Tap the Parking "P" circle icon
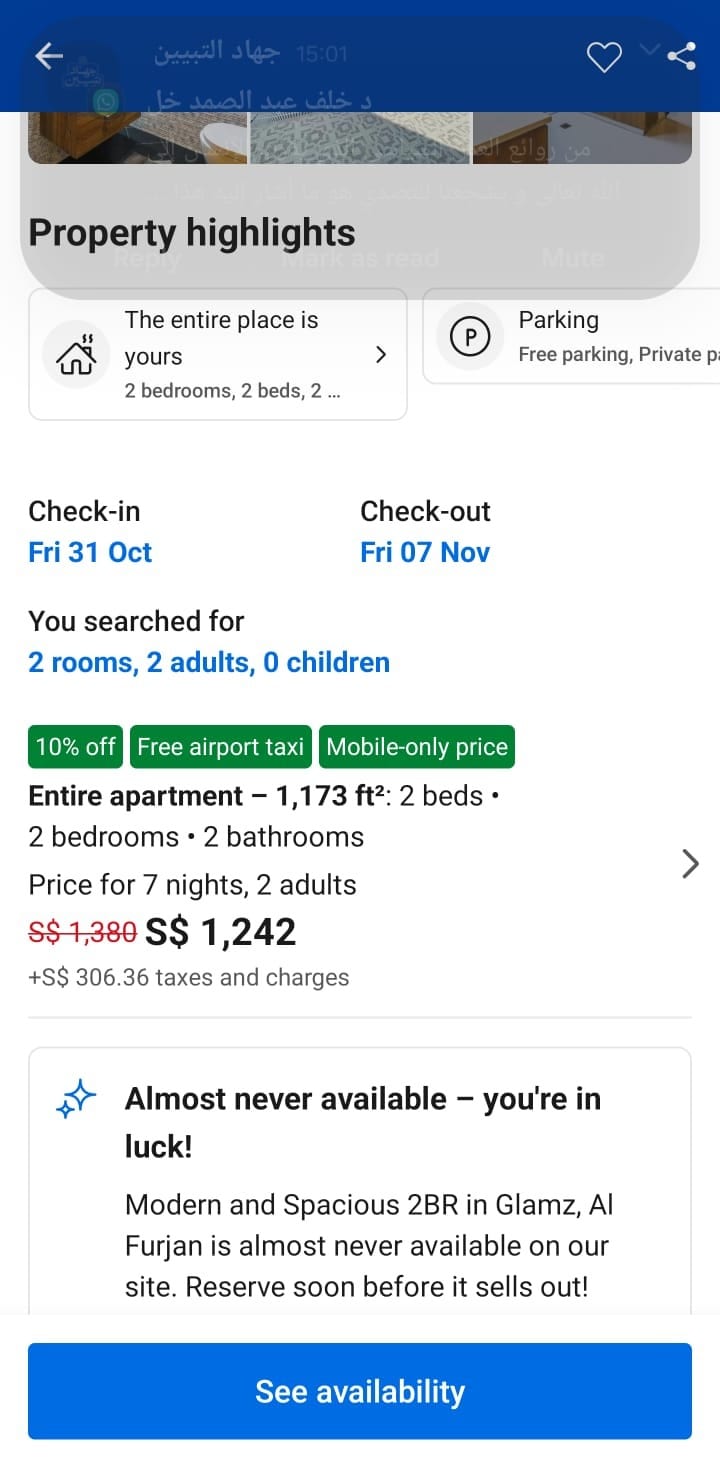This screenshot has width=720, height=1468. (470, 337)
